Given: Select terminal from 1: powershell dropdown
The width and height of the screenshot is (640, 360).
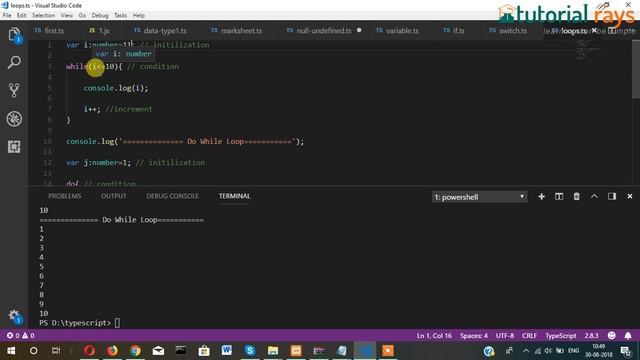Looking at the screenshot, I should 479,197.
